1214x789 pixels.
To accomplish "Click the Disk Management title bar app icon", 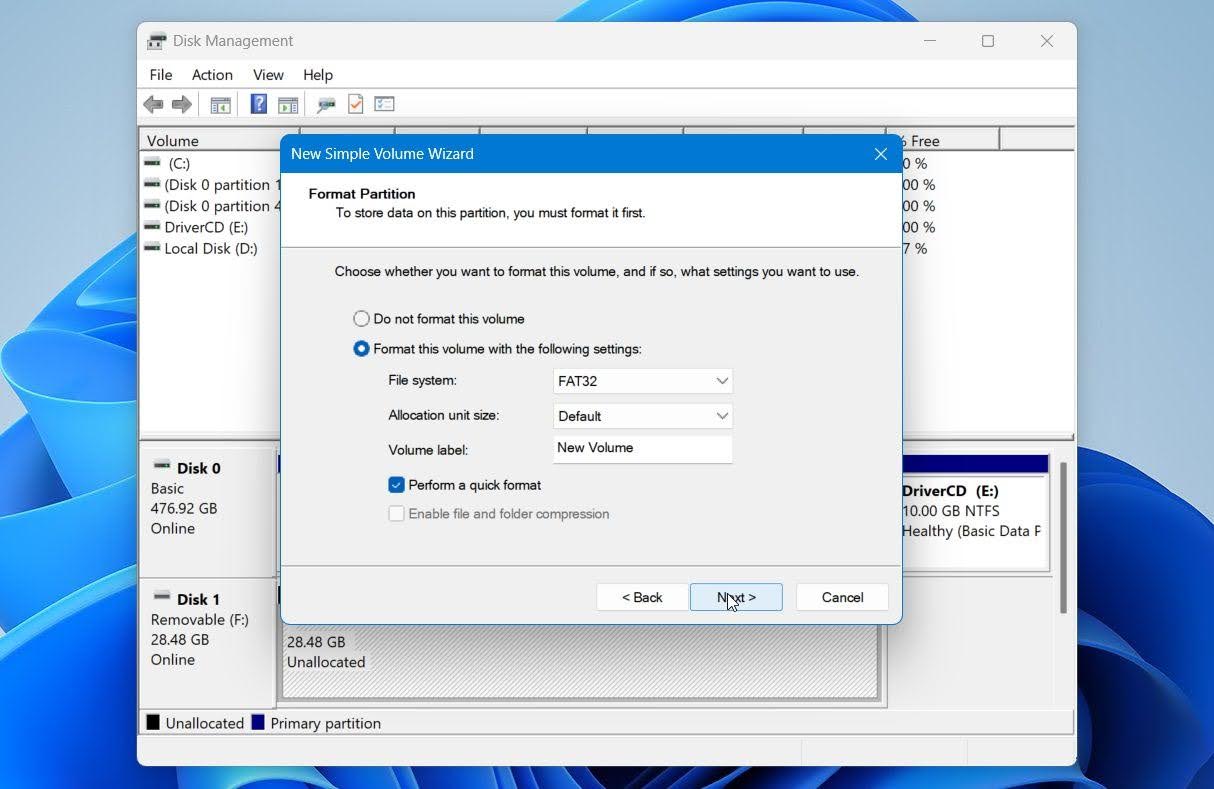I will (x=156, y=41).
